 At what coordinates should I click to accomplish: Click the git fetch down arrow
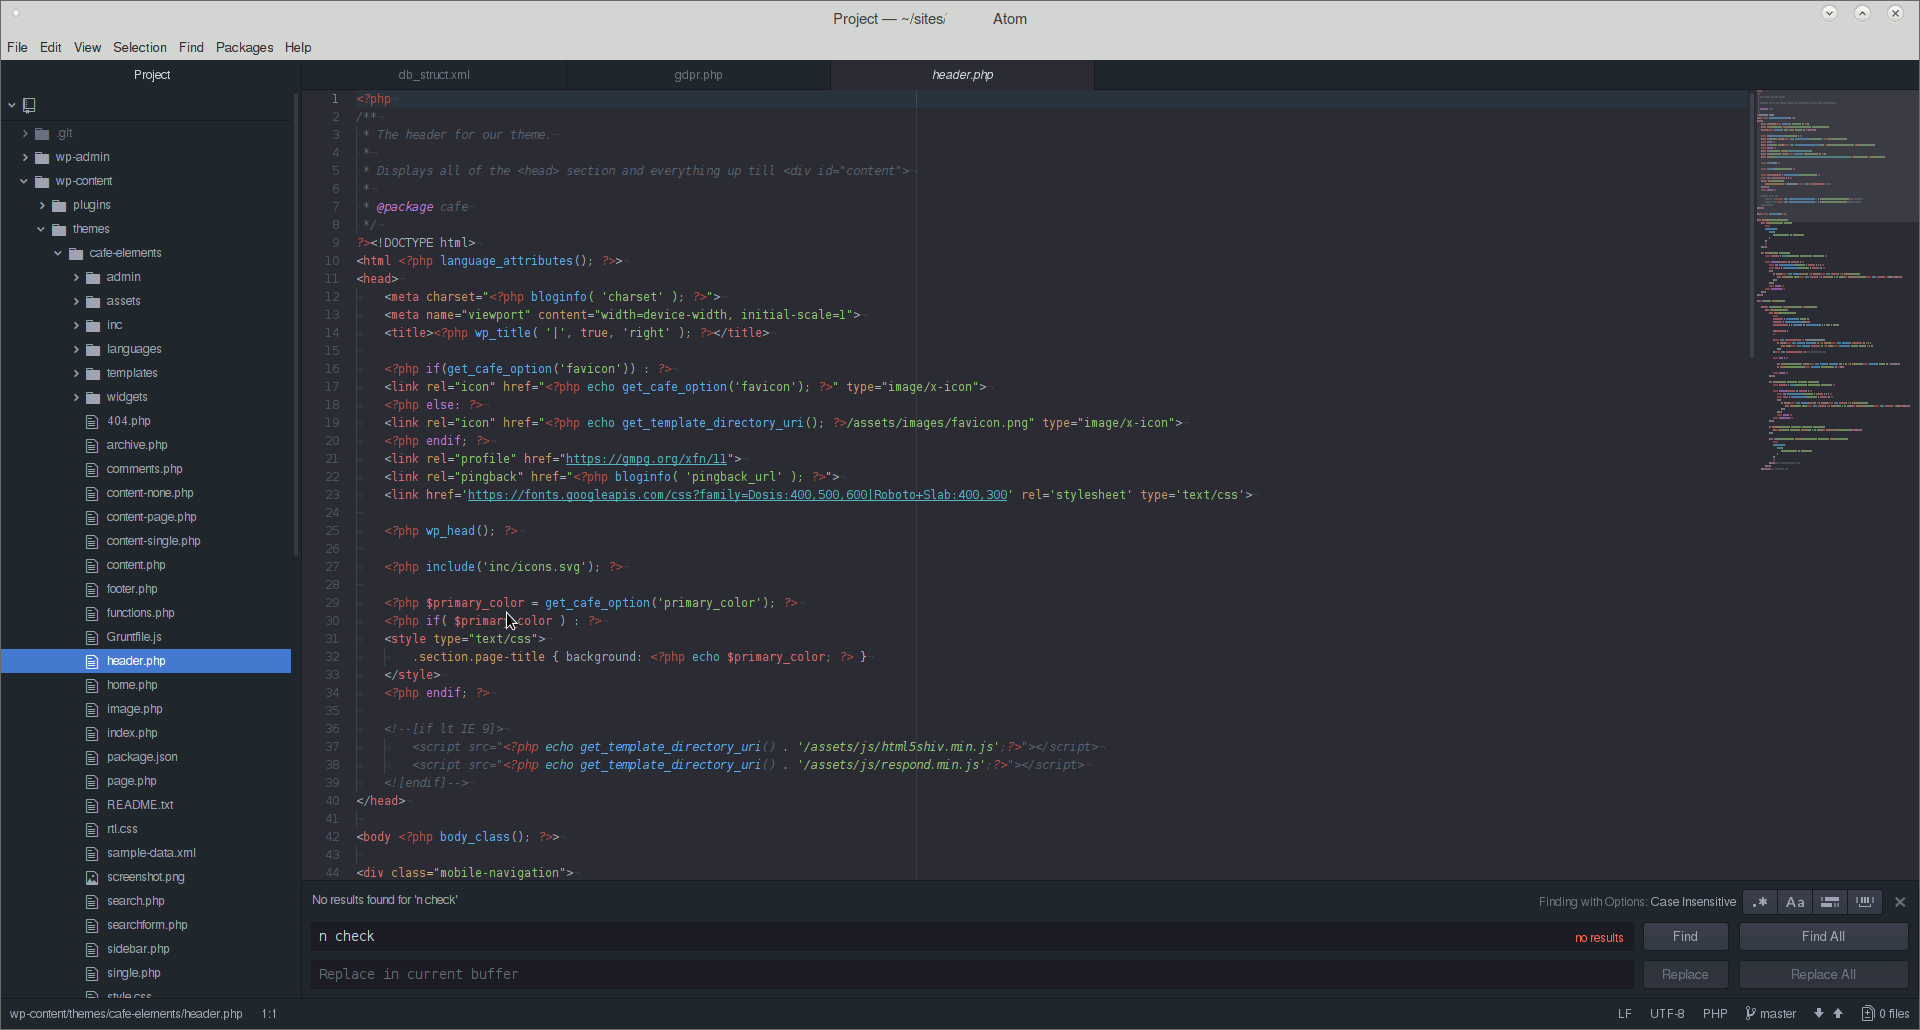1819,1014
